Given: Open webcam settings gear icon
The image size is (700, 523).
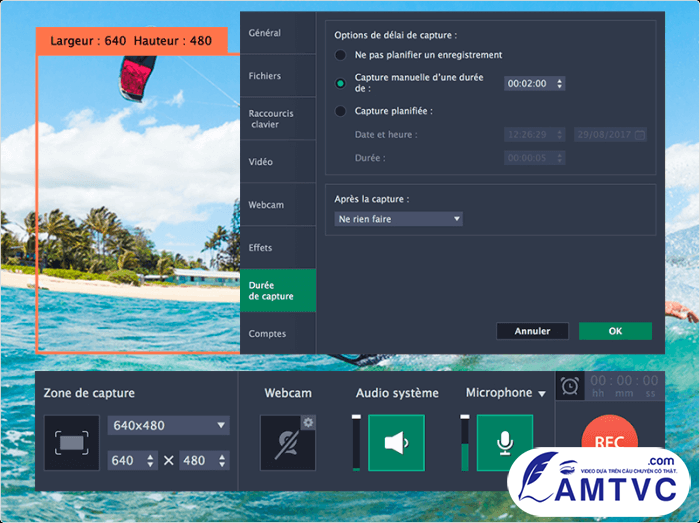Looking at the screenshot, I should click(308, 422).
